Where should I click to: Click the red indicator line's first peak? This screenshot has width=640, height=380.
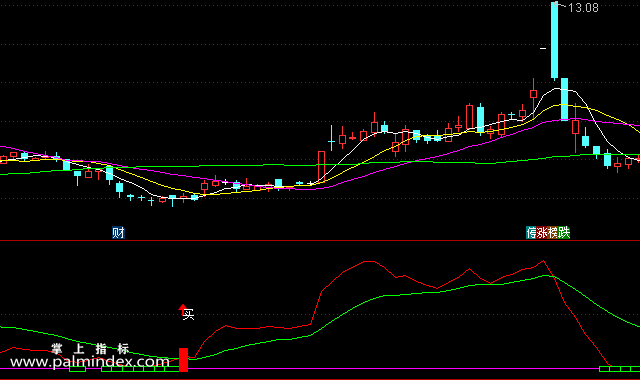[x=368, y=261]
